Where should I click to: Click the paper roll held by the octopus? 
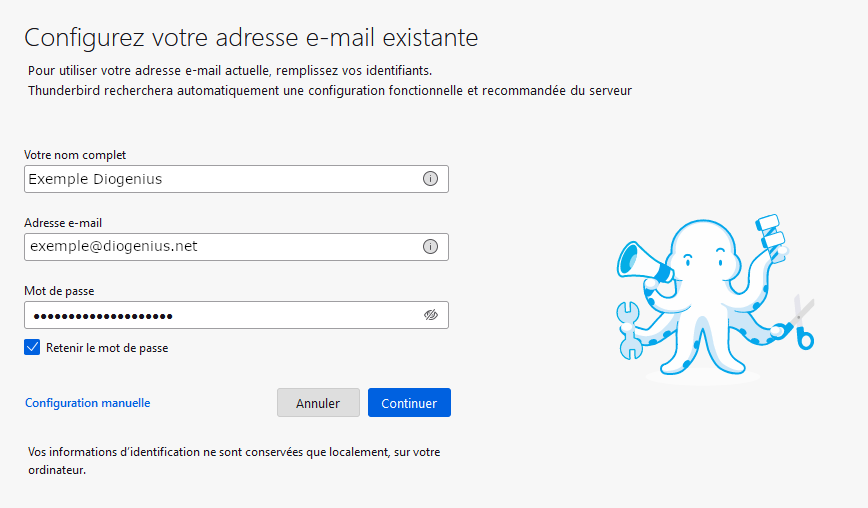771,234
